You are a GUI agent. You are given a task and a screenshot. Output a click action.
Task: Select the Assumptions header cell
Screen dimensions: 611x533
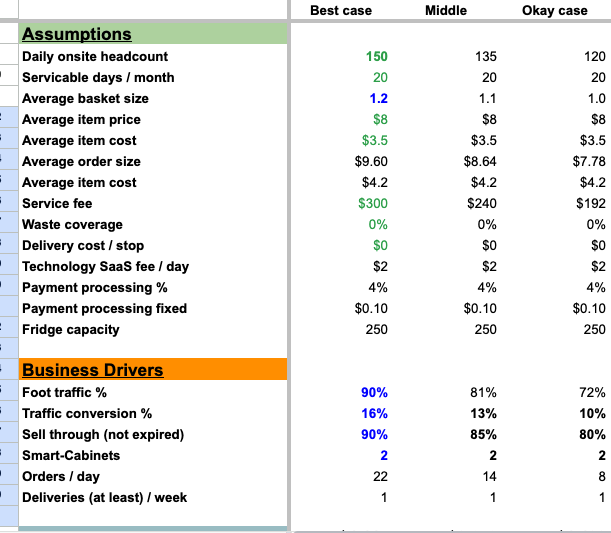[x=153, y=34]
